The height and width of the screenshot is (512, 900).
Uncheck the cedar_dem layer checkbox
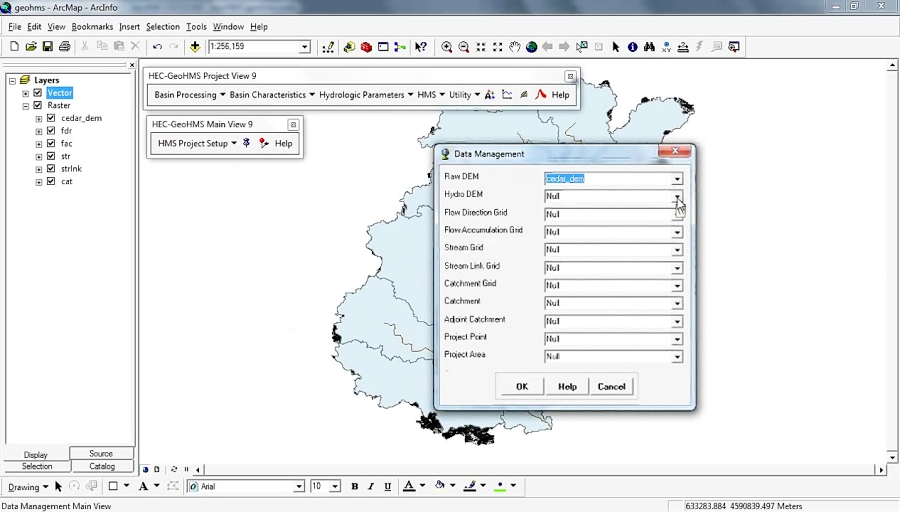(x=51, y=118)
